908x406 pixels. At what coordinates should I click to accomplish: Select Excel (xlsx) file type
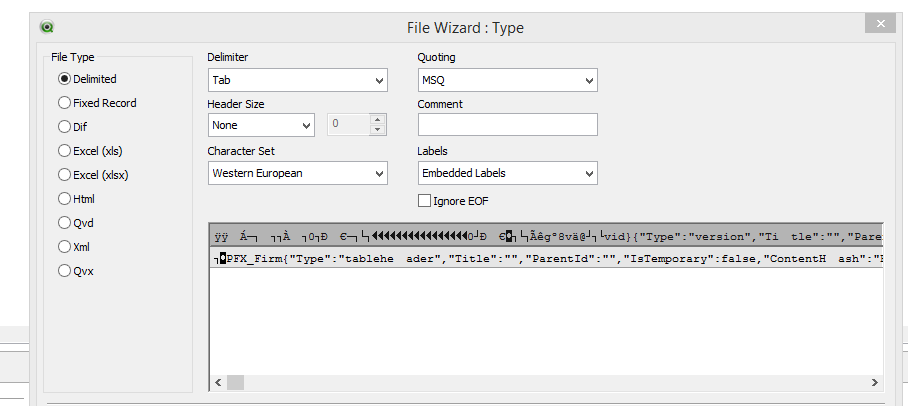tap(65, 175)
